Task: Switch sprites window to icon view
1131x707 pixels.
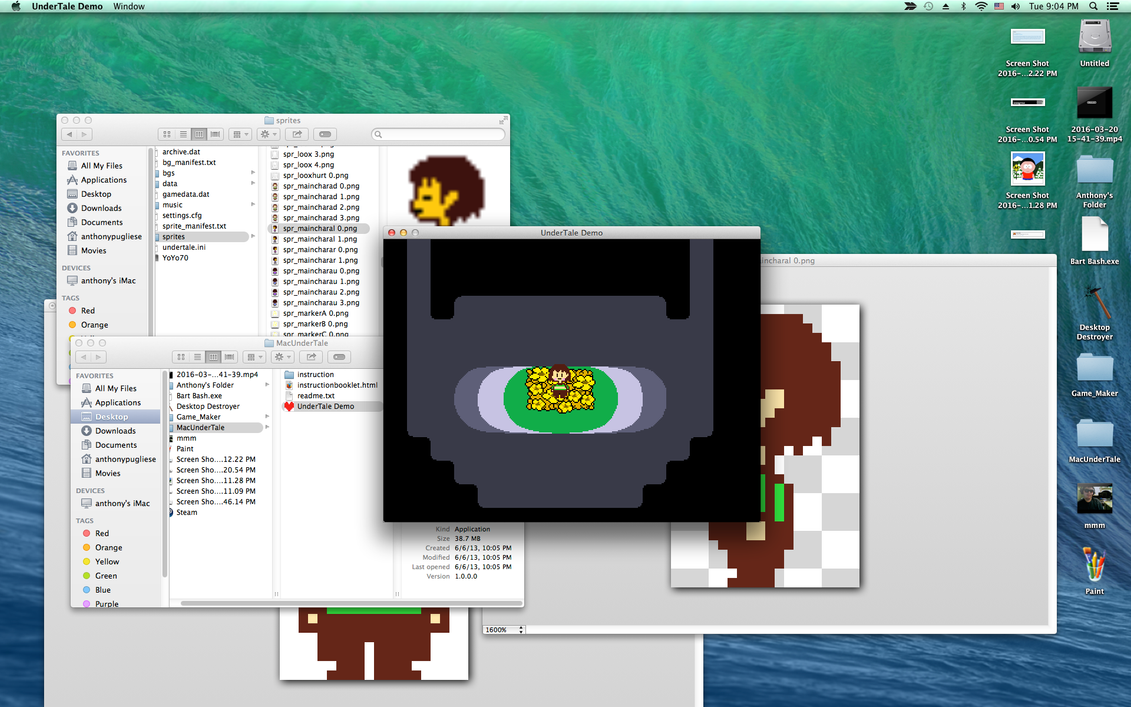Action: pos(167,134)
